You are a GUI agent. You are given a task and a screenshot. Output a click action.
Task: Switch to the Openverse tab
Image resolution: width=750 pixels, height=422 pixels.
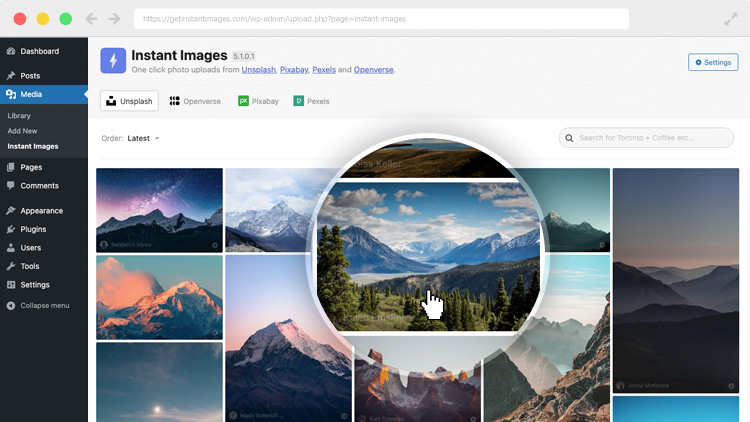click(194, 101)
